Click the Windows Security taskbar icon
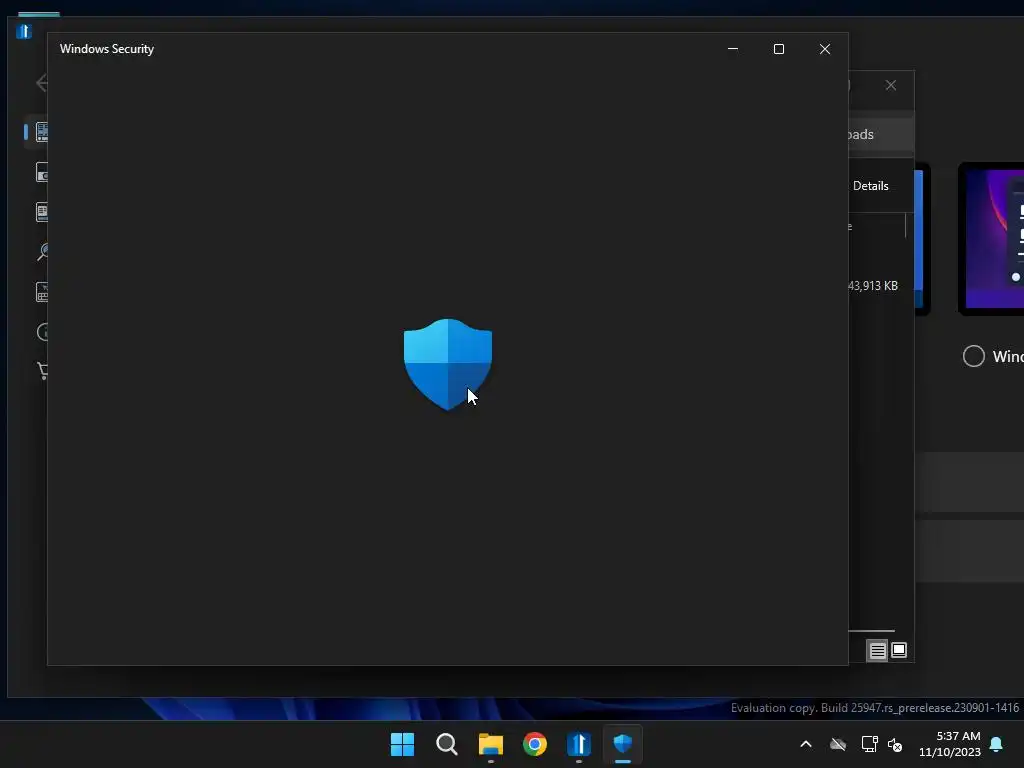 [x=623, y=744]
